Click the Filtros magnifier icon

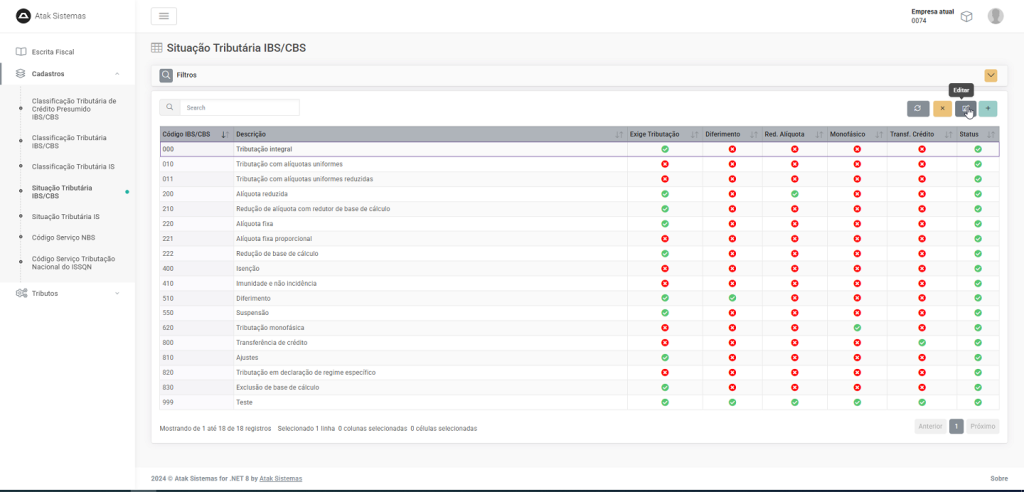pyautogui.click(x=166, y=75)
